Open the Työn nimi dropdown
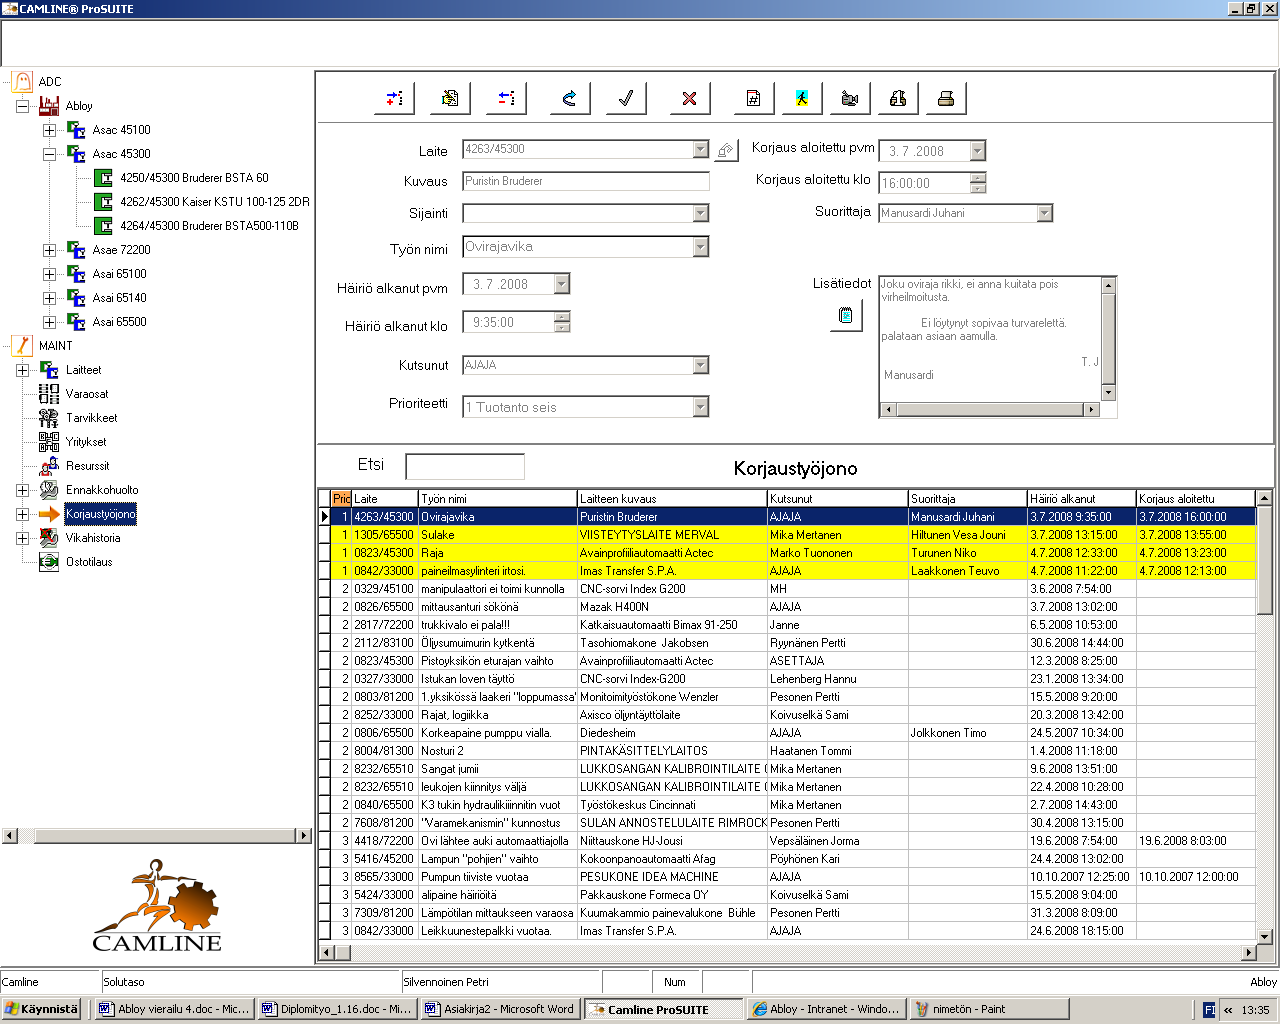The height and width of the screenshot is (1024, 1280). 700,246
